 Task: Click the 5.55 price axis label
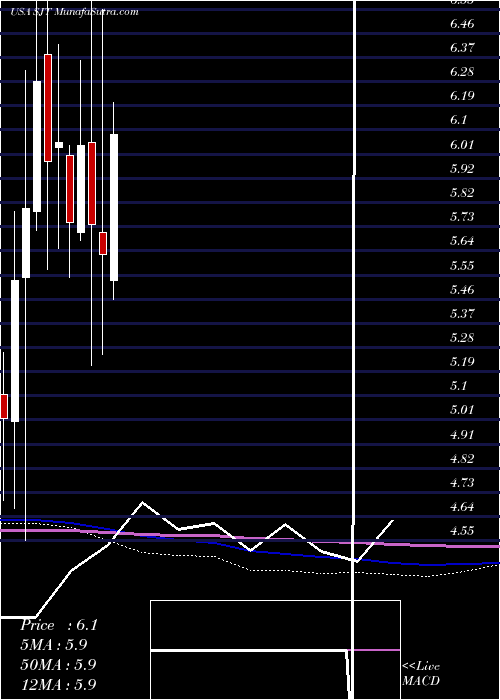pyautogui.click(x=462, y=266)
